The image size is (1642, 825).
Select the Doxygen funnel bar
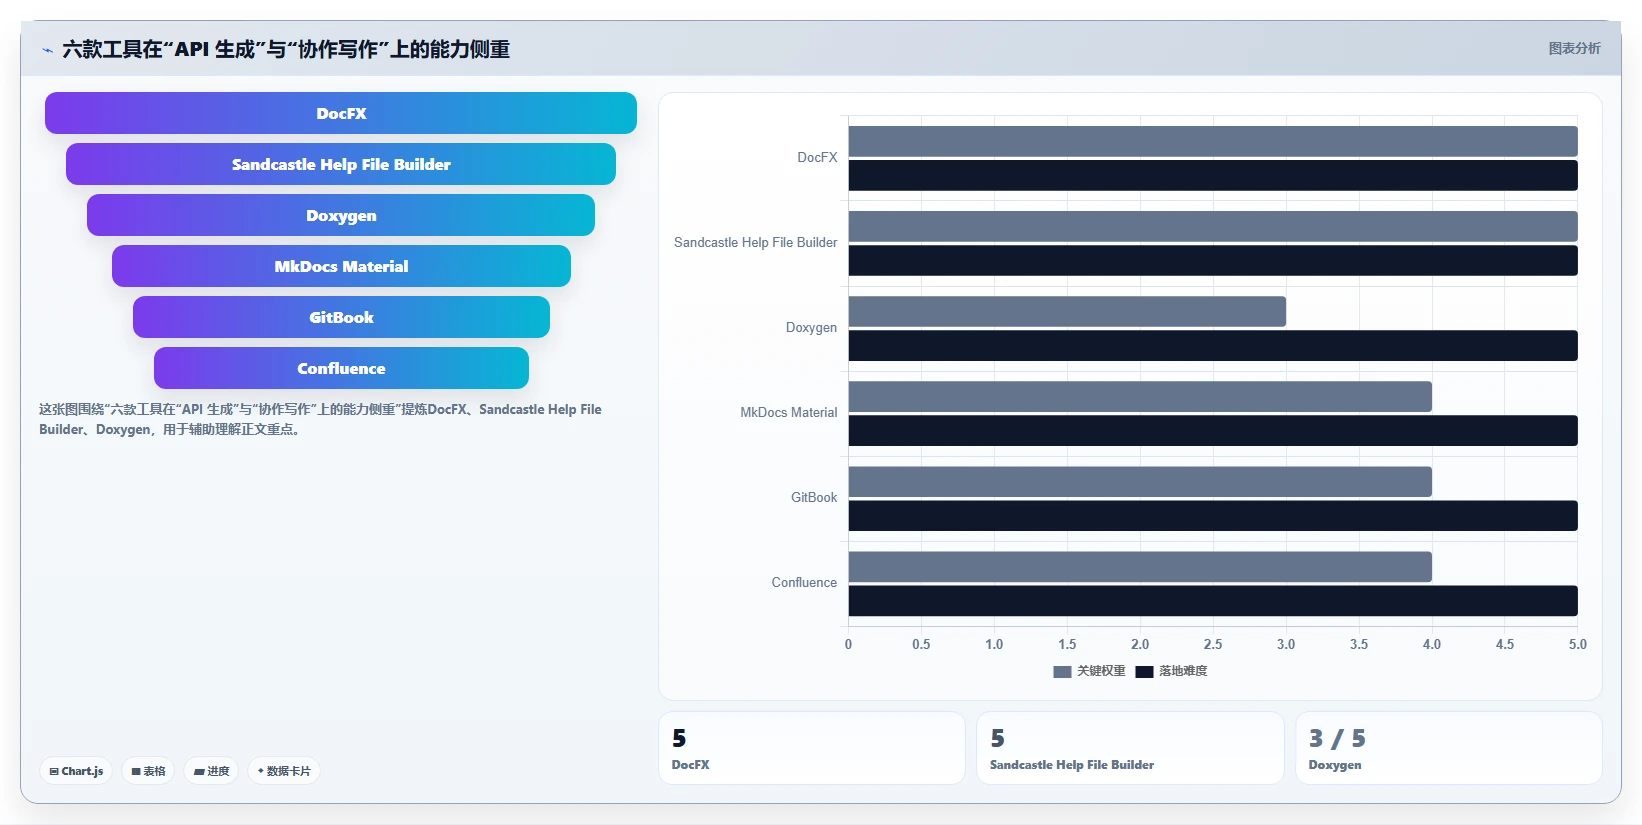tap(341, 215)
